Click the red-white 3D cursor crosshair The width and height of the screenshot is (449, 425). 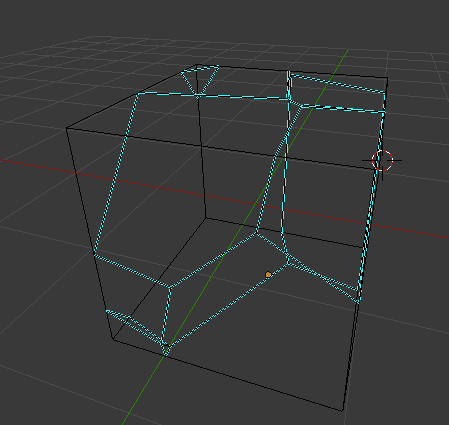(382, 161)
